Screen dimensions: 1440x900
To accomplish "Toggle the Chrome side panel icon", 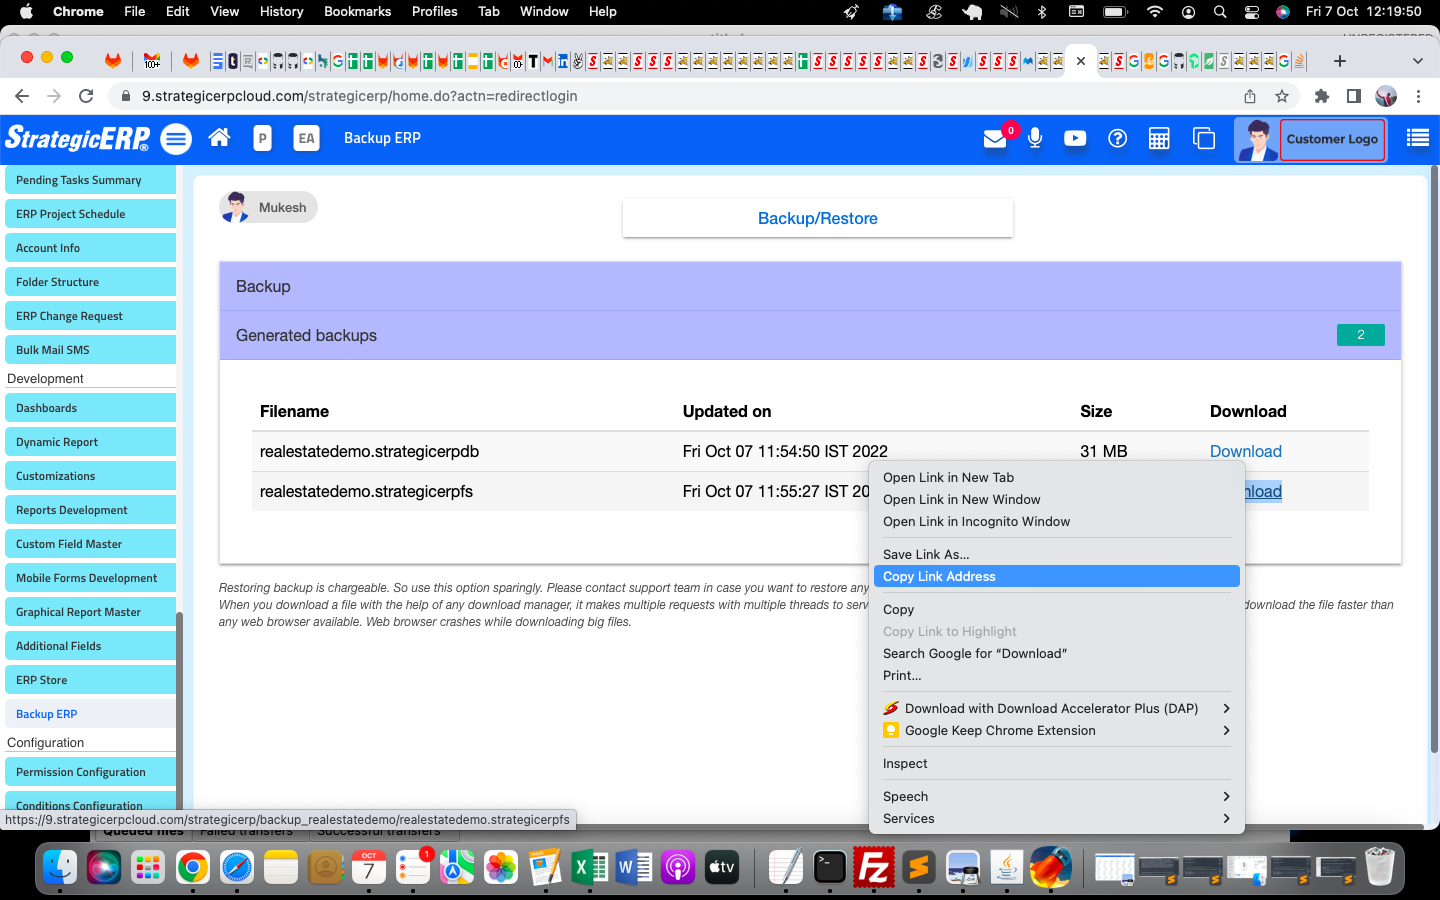I will click(x=1354, y=96).
